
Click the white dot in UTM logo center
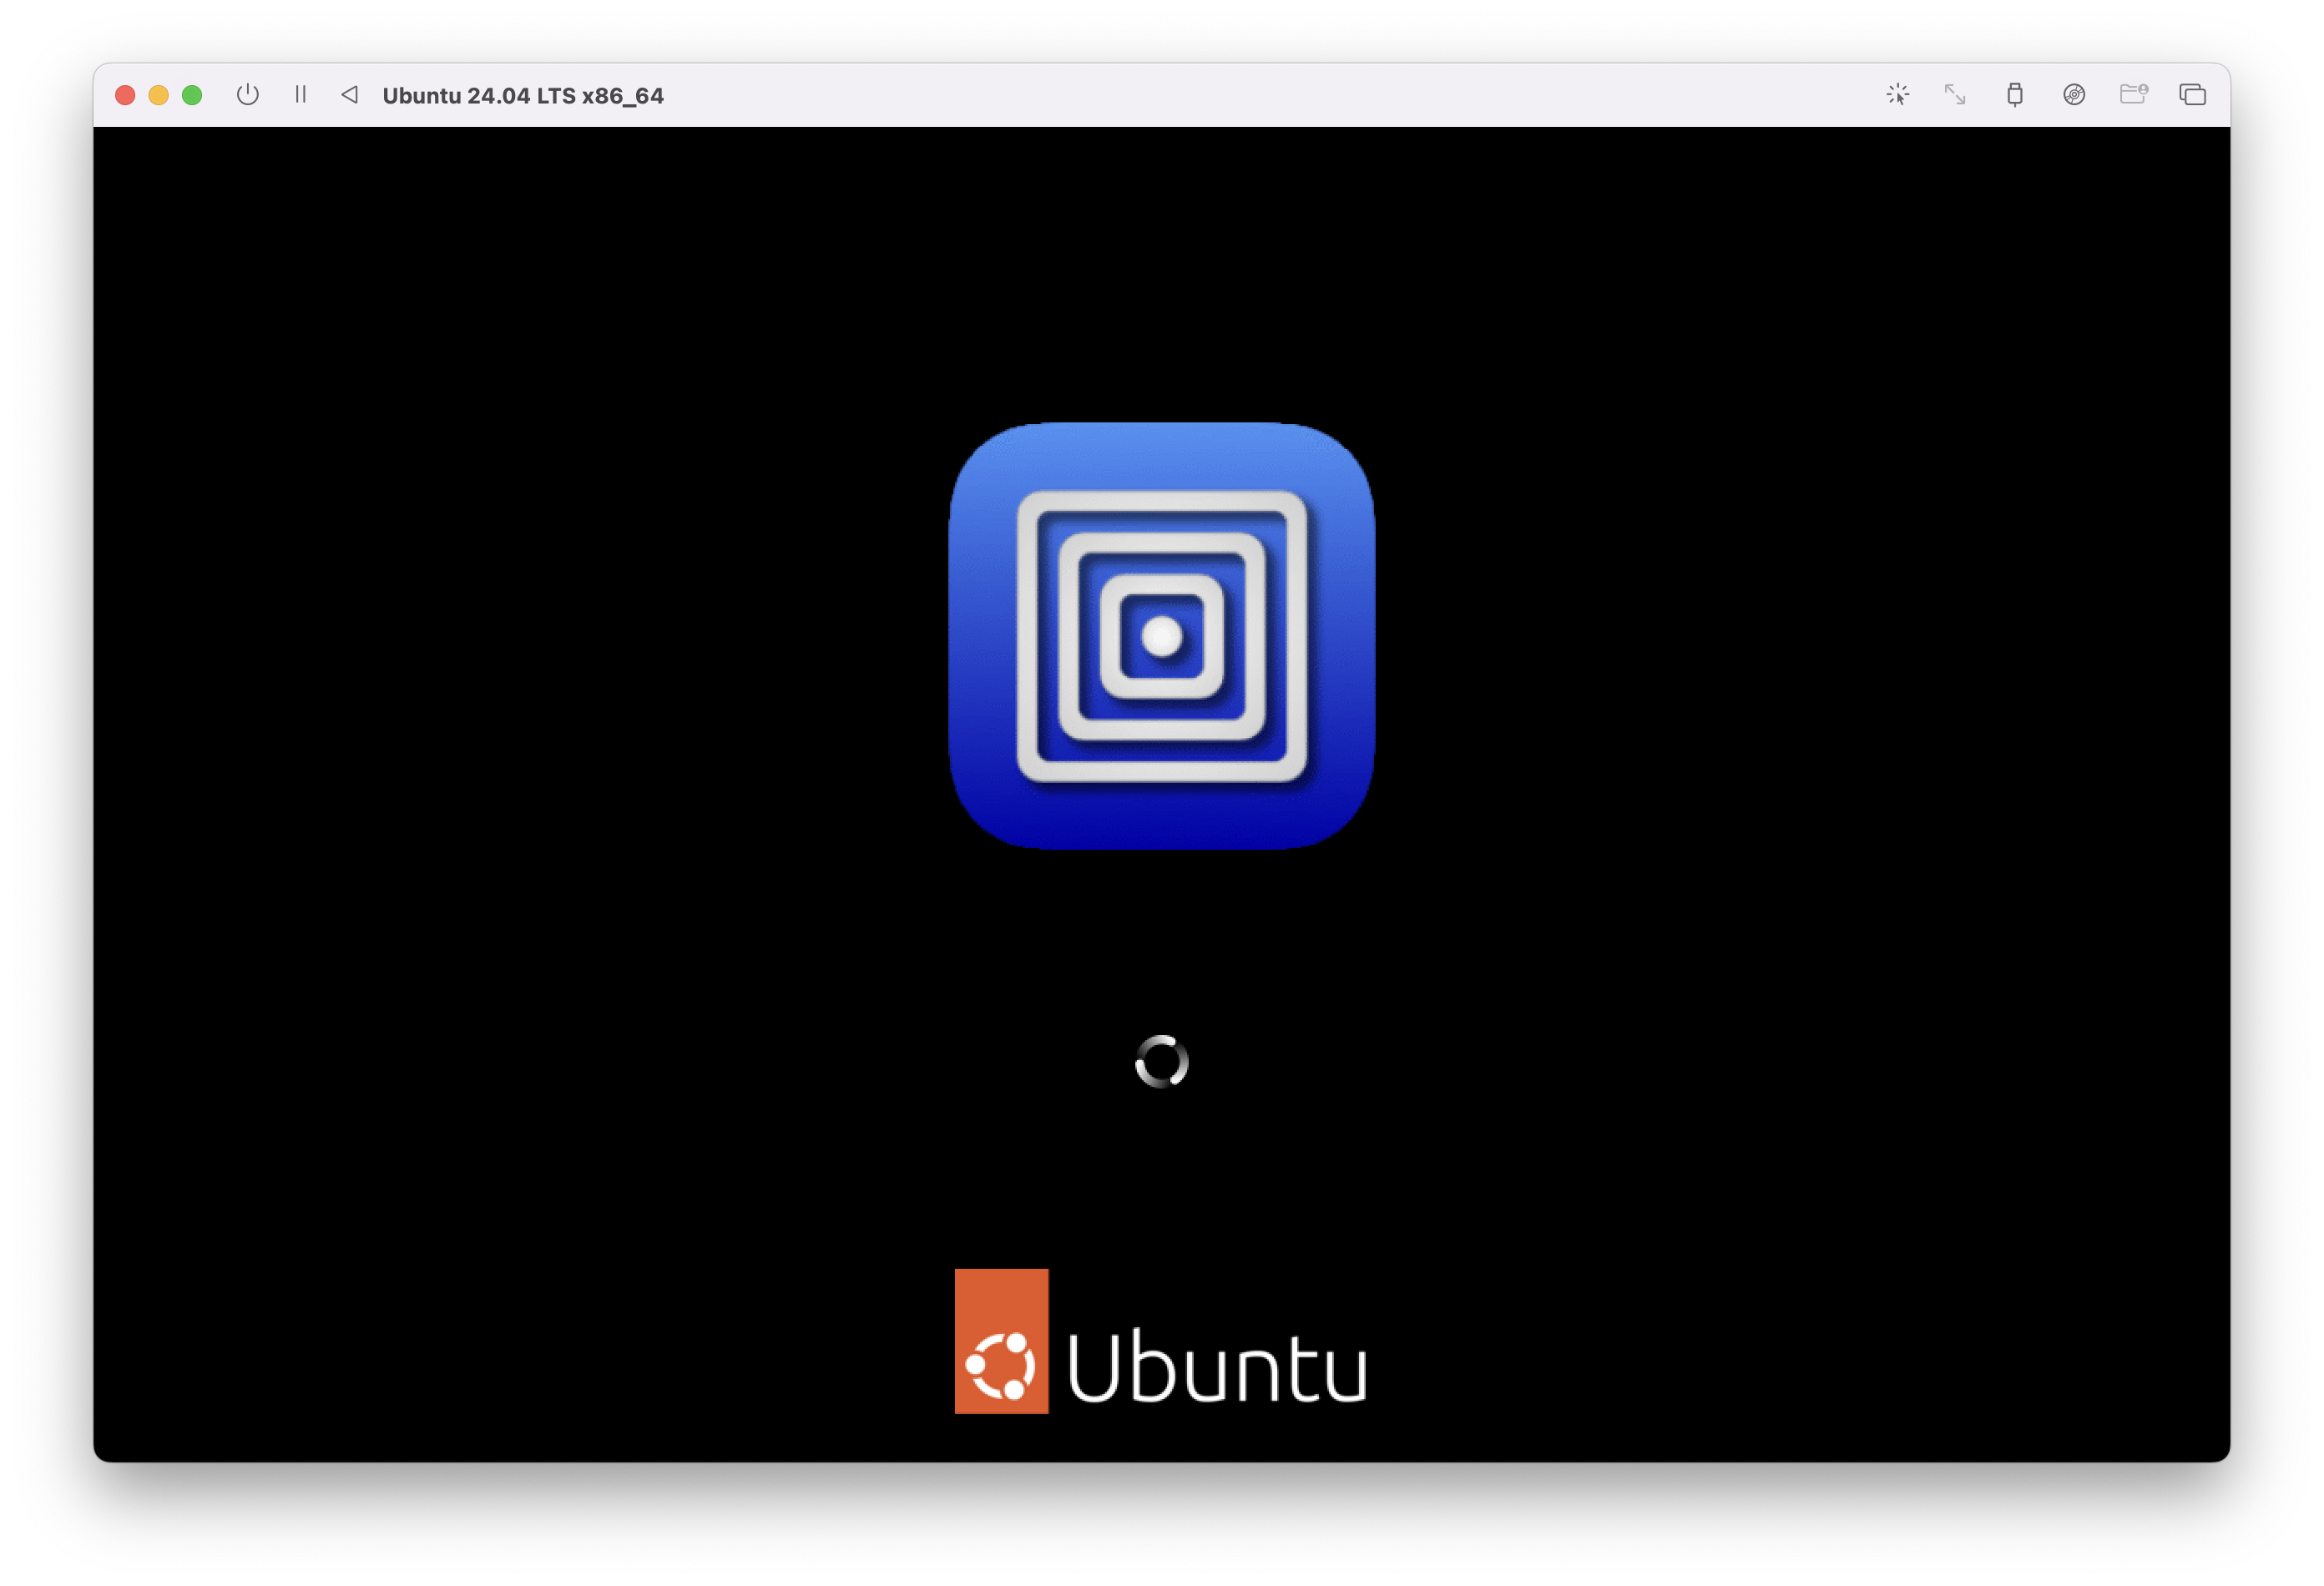click(x=1161, y=636)
